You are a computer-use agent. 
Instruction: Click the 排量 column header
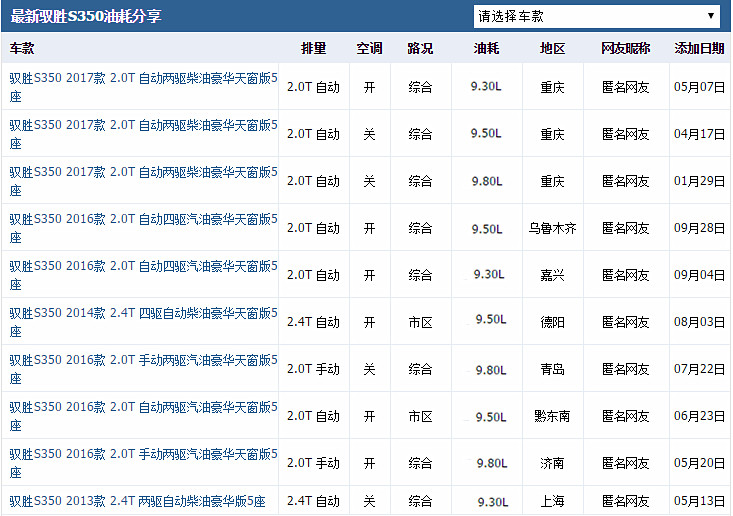tap(313, 48)
